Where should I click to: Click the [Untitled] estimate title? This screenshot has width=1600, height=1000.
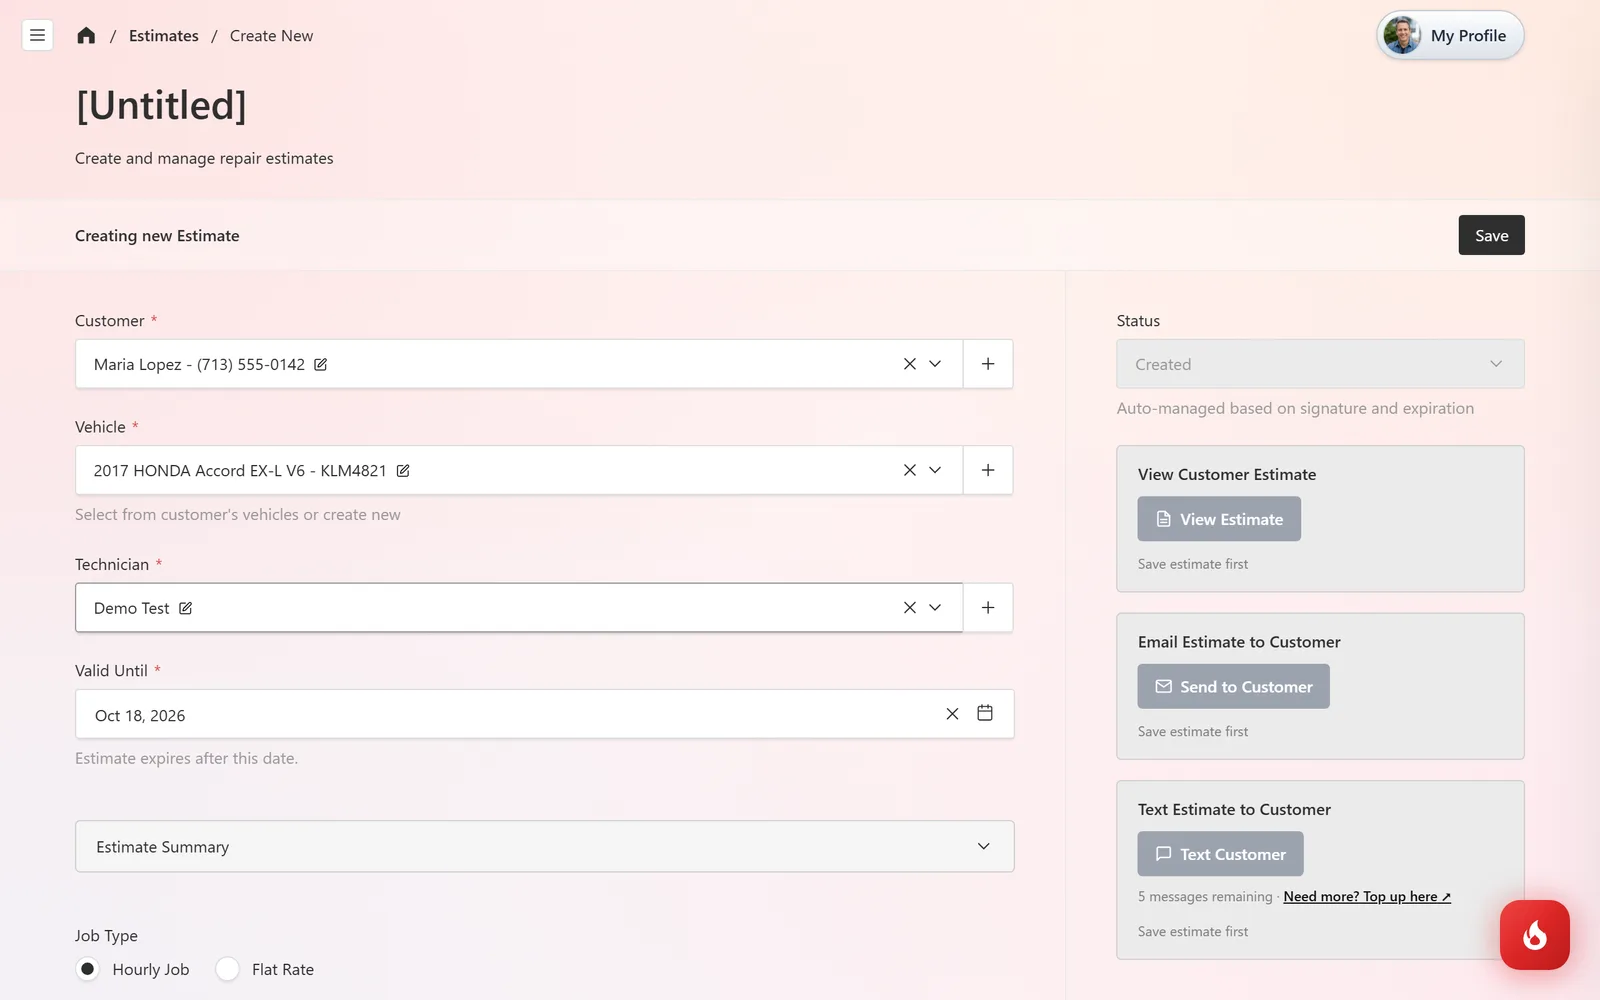(161, 105)
